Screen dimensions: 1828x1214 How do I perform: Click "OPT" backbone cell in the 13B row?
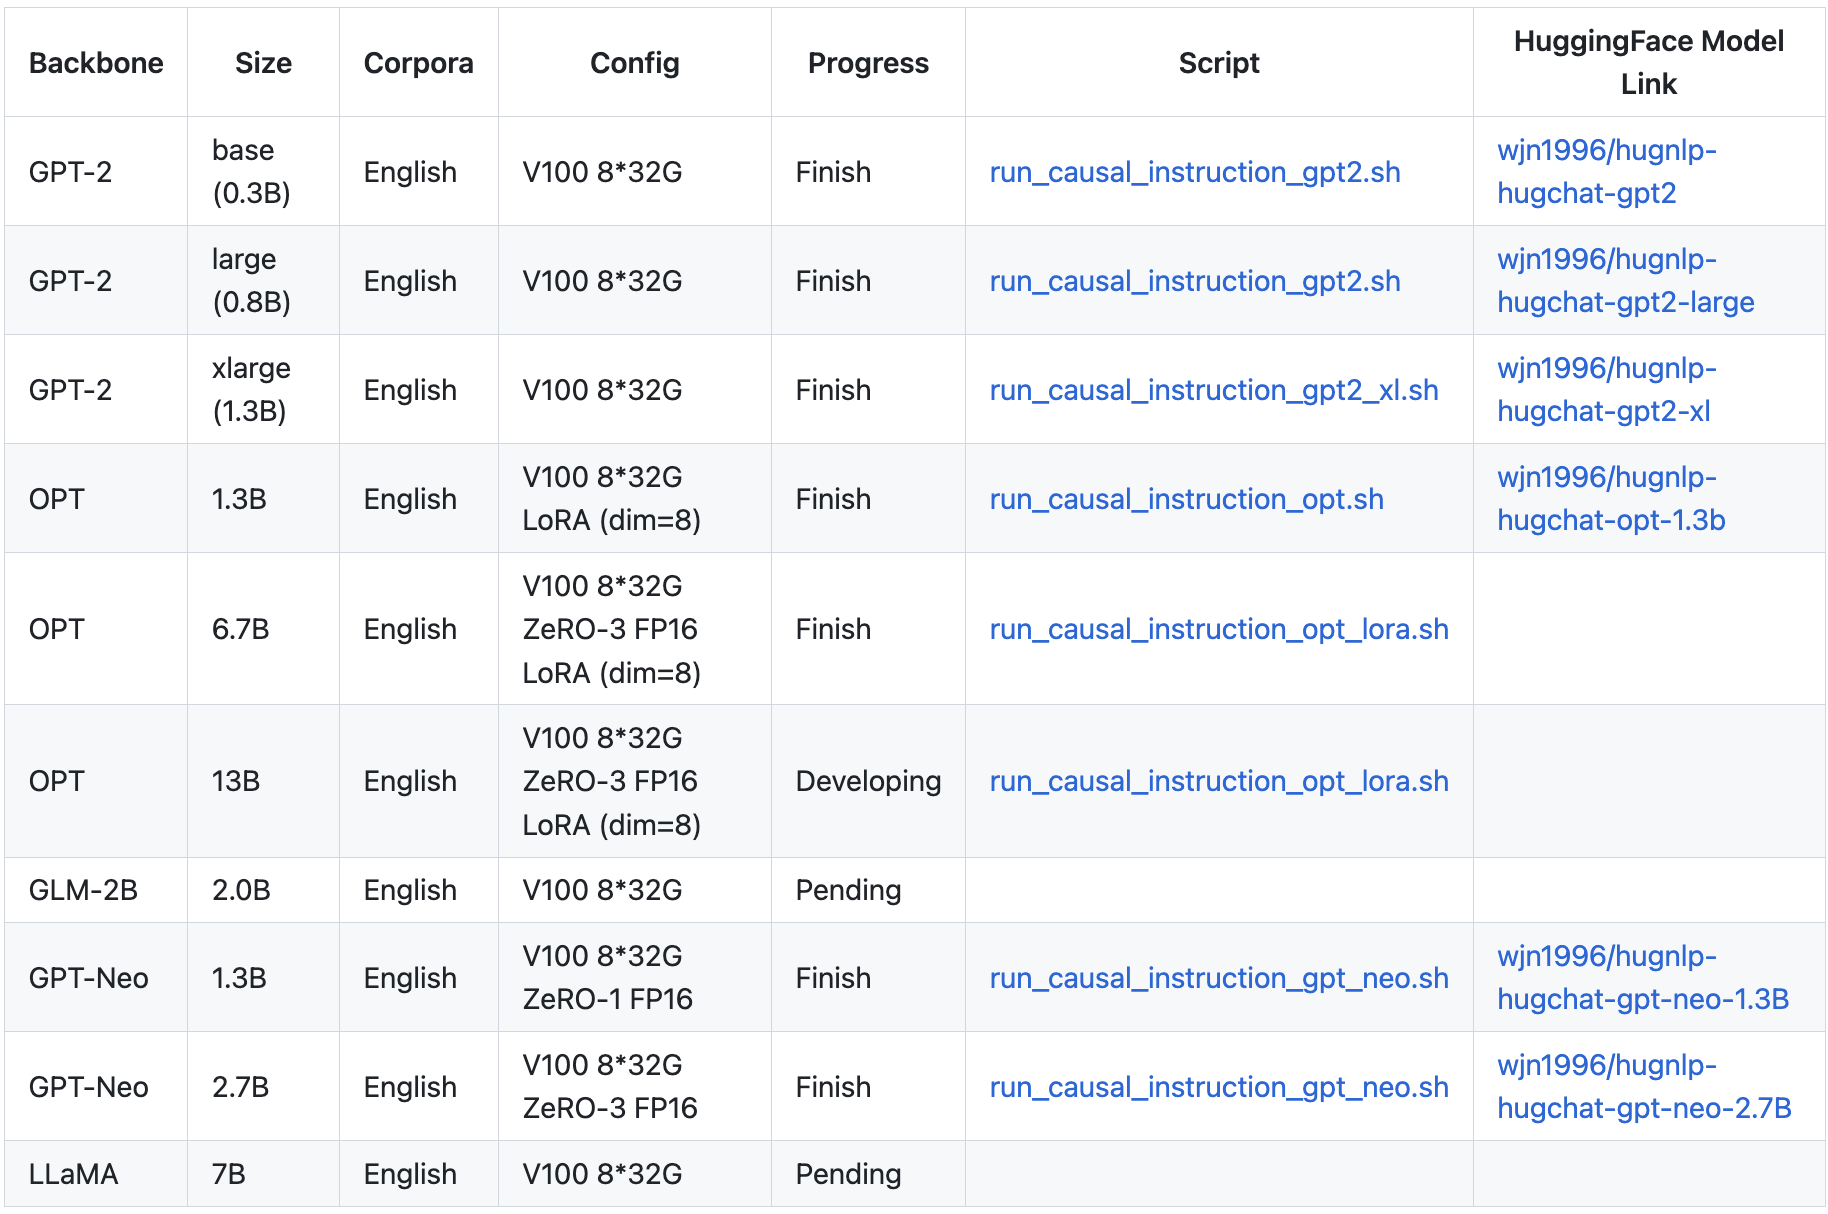(96, 781)
